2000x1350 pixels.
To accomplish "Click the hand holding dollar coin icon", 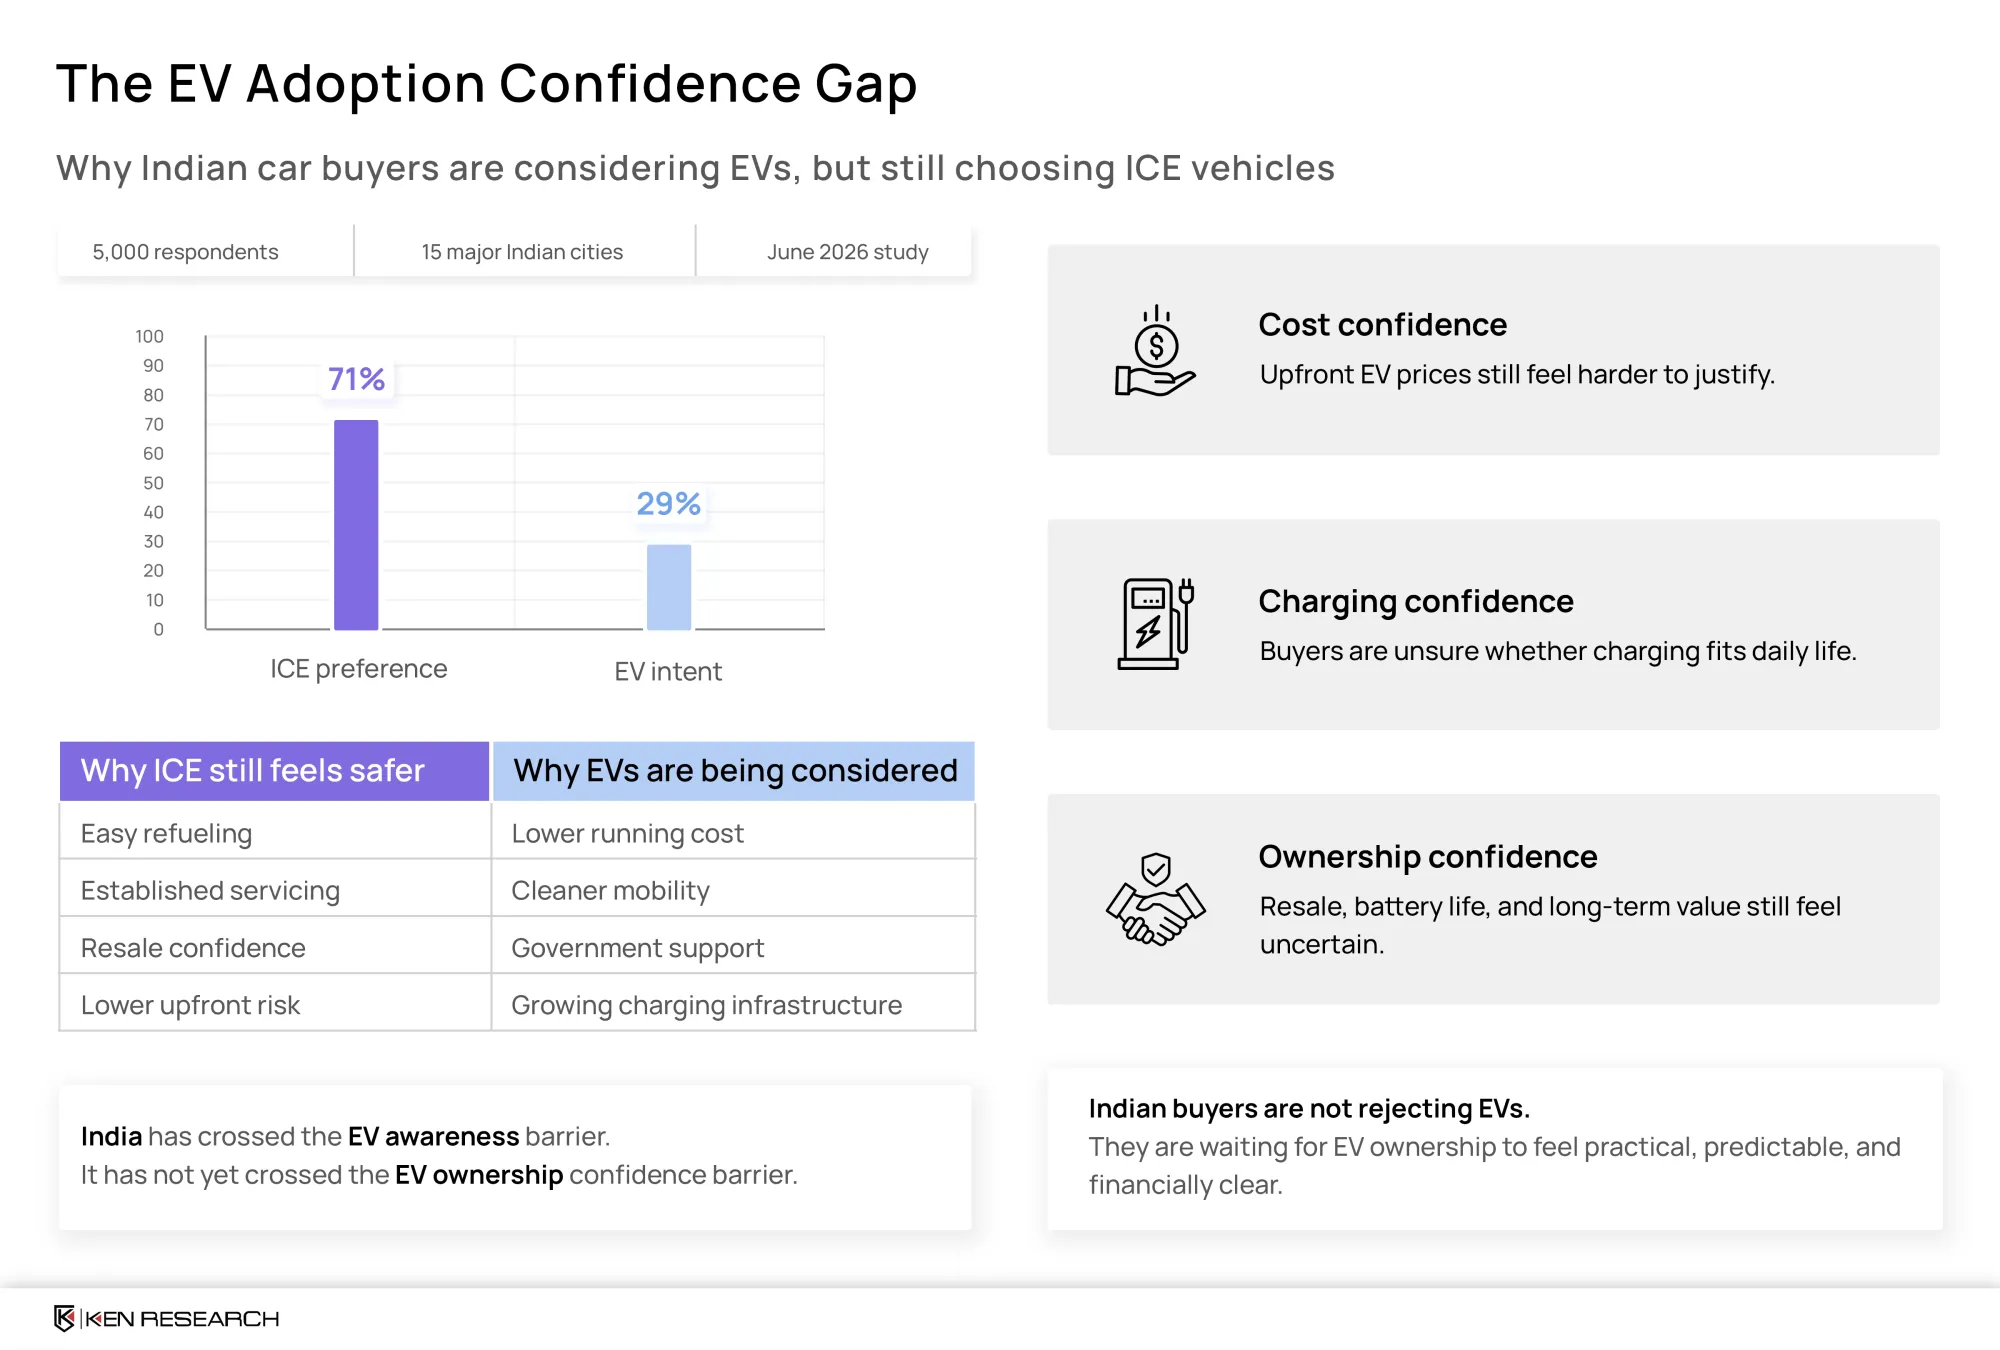I will (1155, 351).
